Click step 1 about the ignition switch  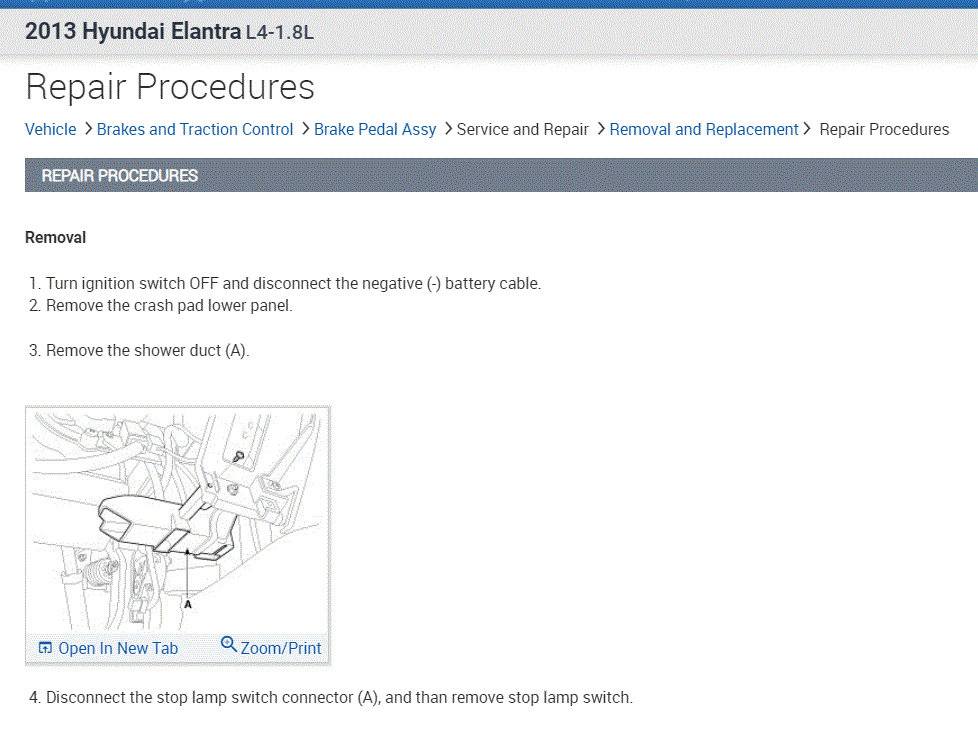coord(285,283)
